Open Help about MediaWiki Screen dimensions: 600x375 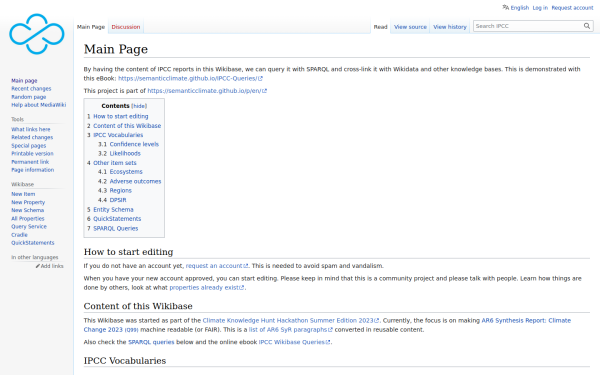click(39, 105)
